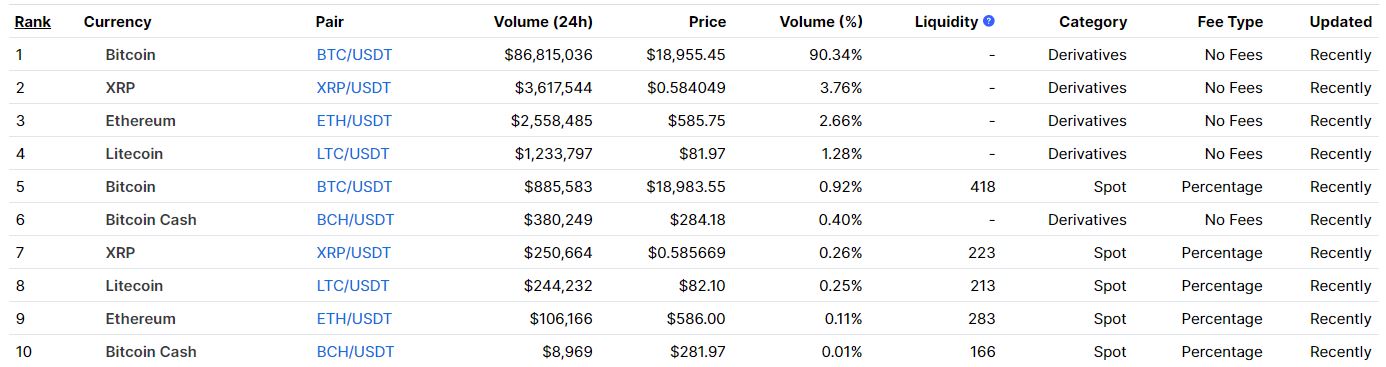Open the spot XRP/USDT pair in row 7
This screenshot has height=367, width=1386.
pyautogui.click(x=353, y=253)
